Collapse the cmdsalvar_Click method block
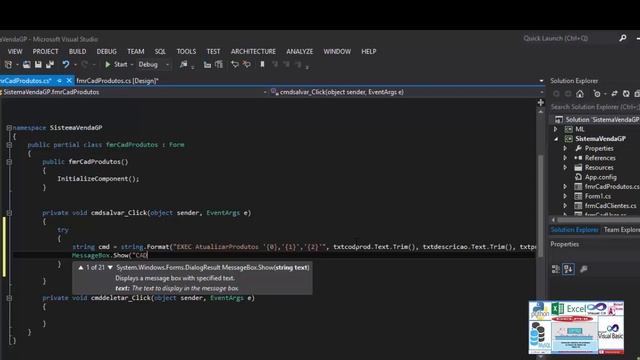This screenshot has height=360, width=640. click(9, 213)
